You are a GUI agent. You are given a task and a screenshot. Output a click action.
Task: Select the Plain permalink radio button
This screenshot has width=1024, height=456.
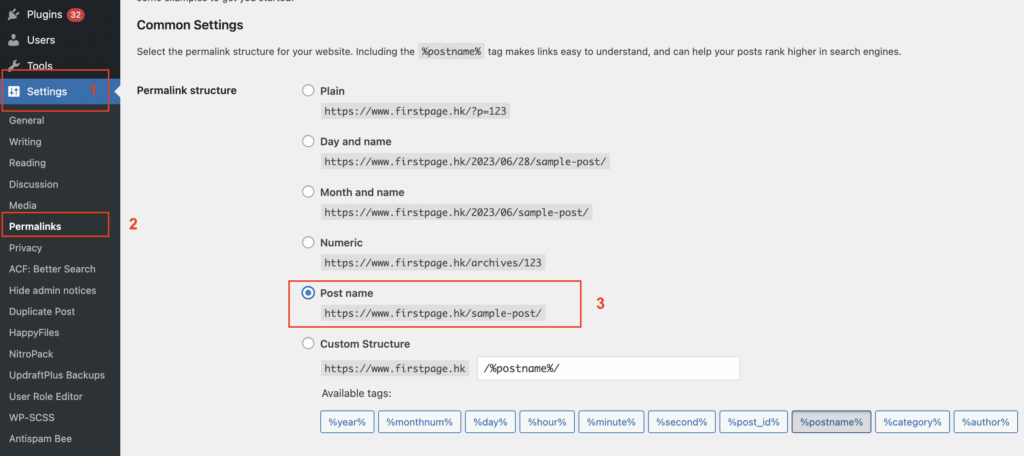[308, 91]
